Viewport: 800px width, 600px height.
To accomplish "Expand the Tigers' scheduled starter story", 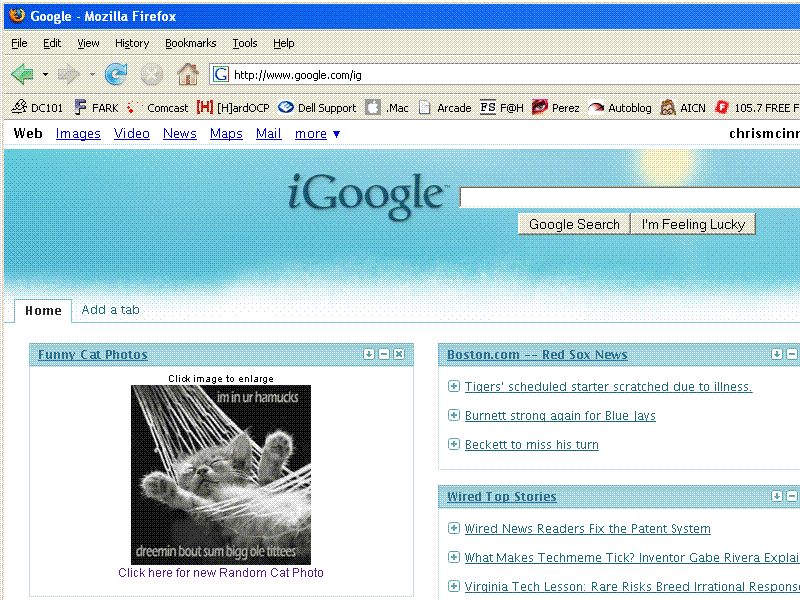I will pyautogui.click(x=454, y=387).
